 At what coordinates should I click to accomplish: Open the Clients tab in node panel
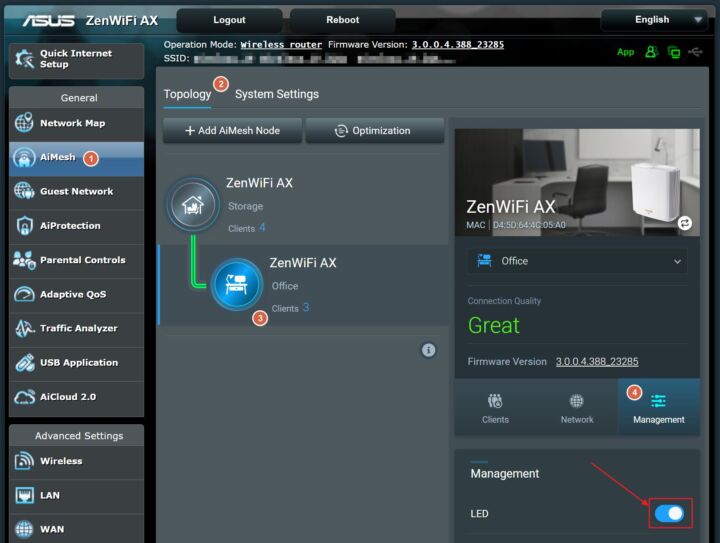point(495,408)
